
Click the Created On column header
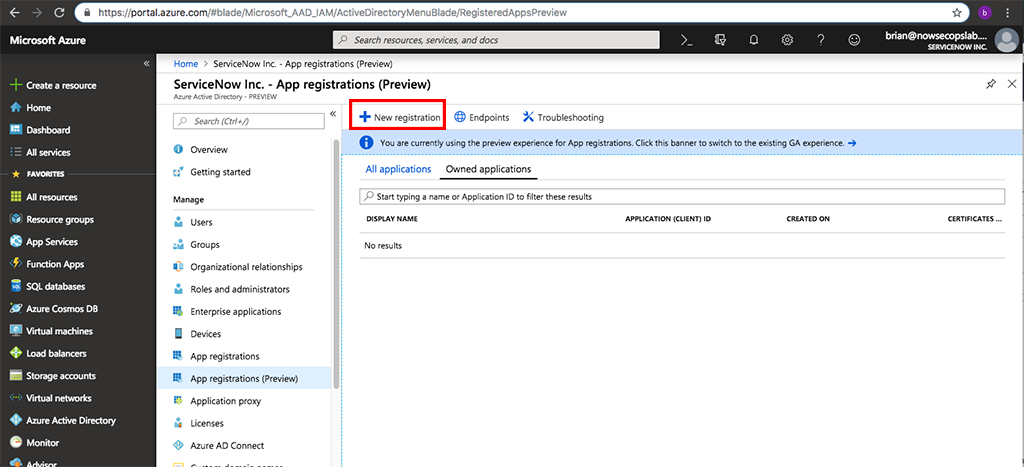pos(808,219)
